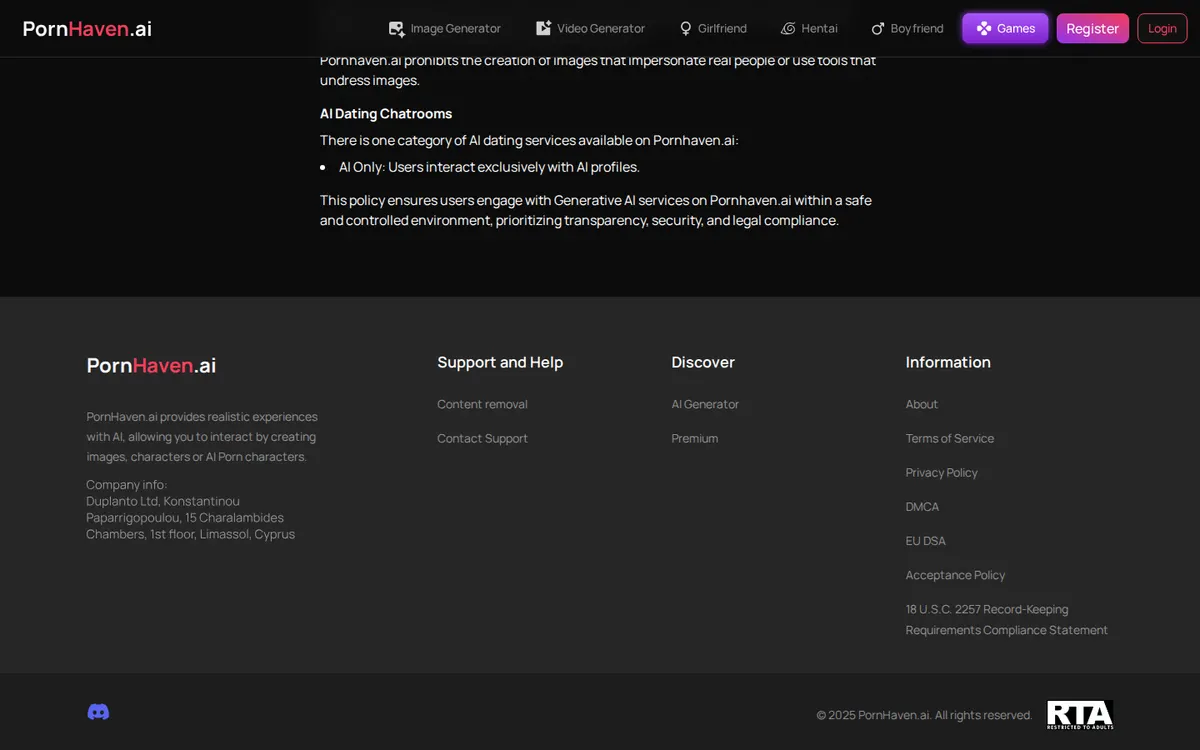This screenshot has width=1200, height=750.
Task: Open the Image Generator menu item
Action: [445, 28]
